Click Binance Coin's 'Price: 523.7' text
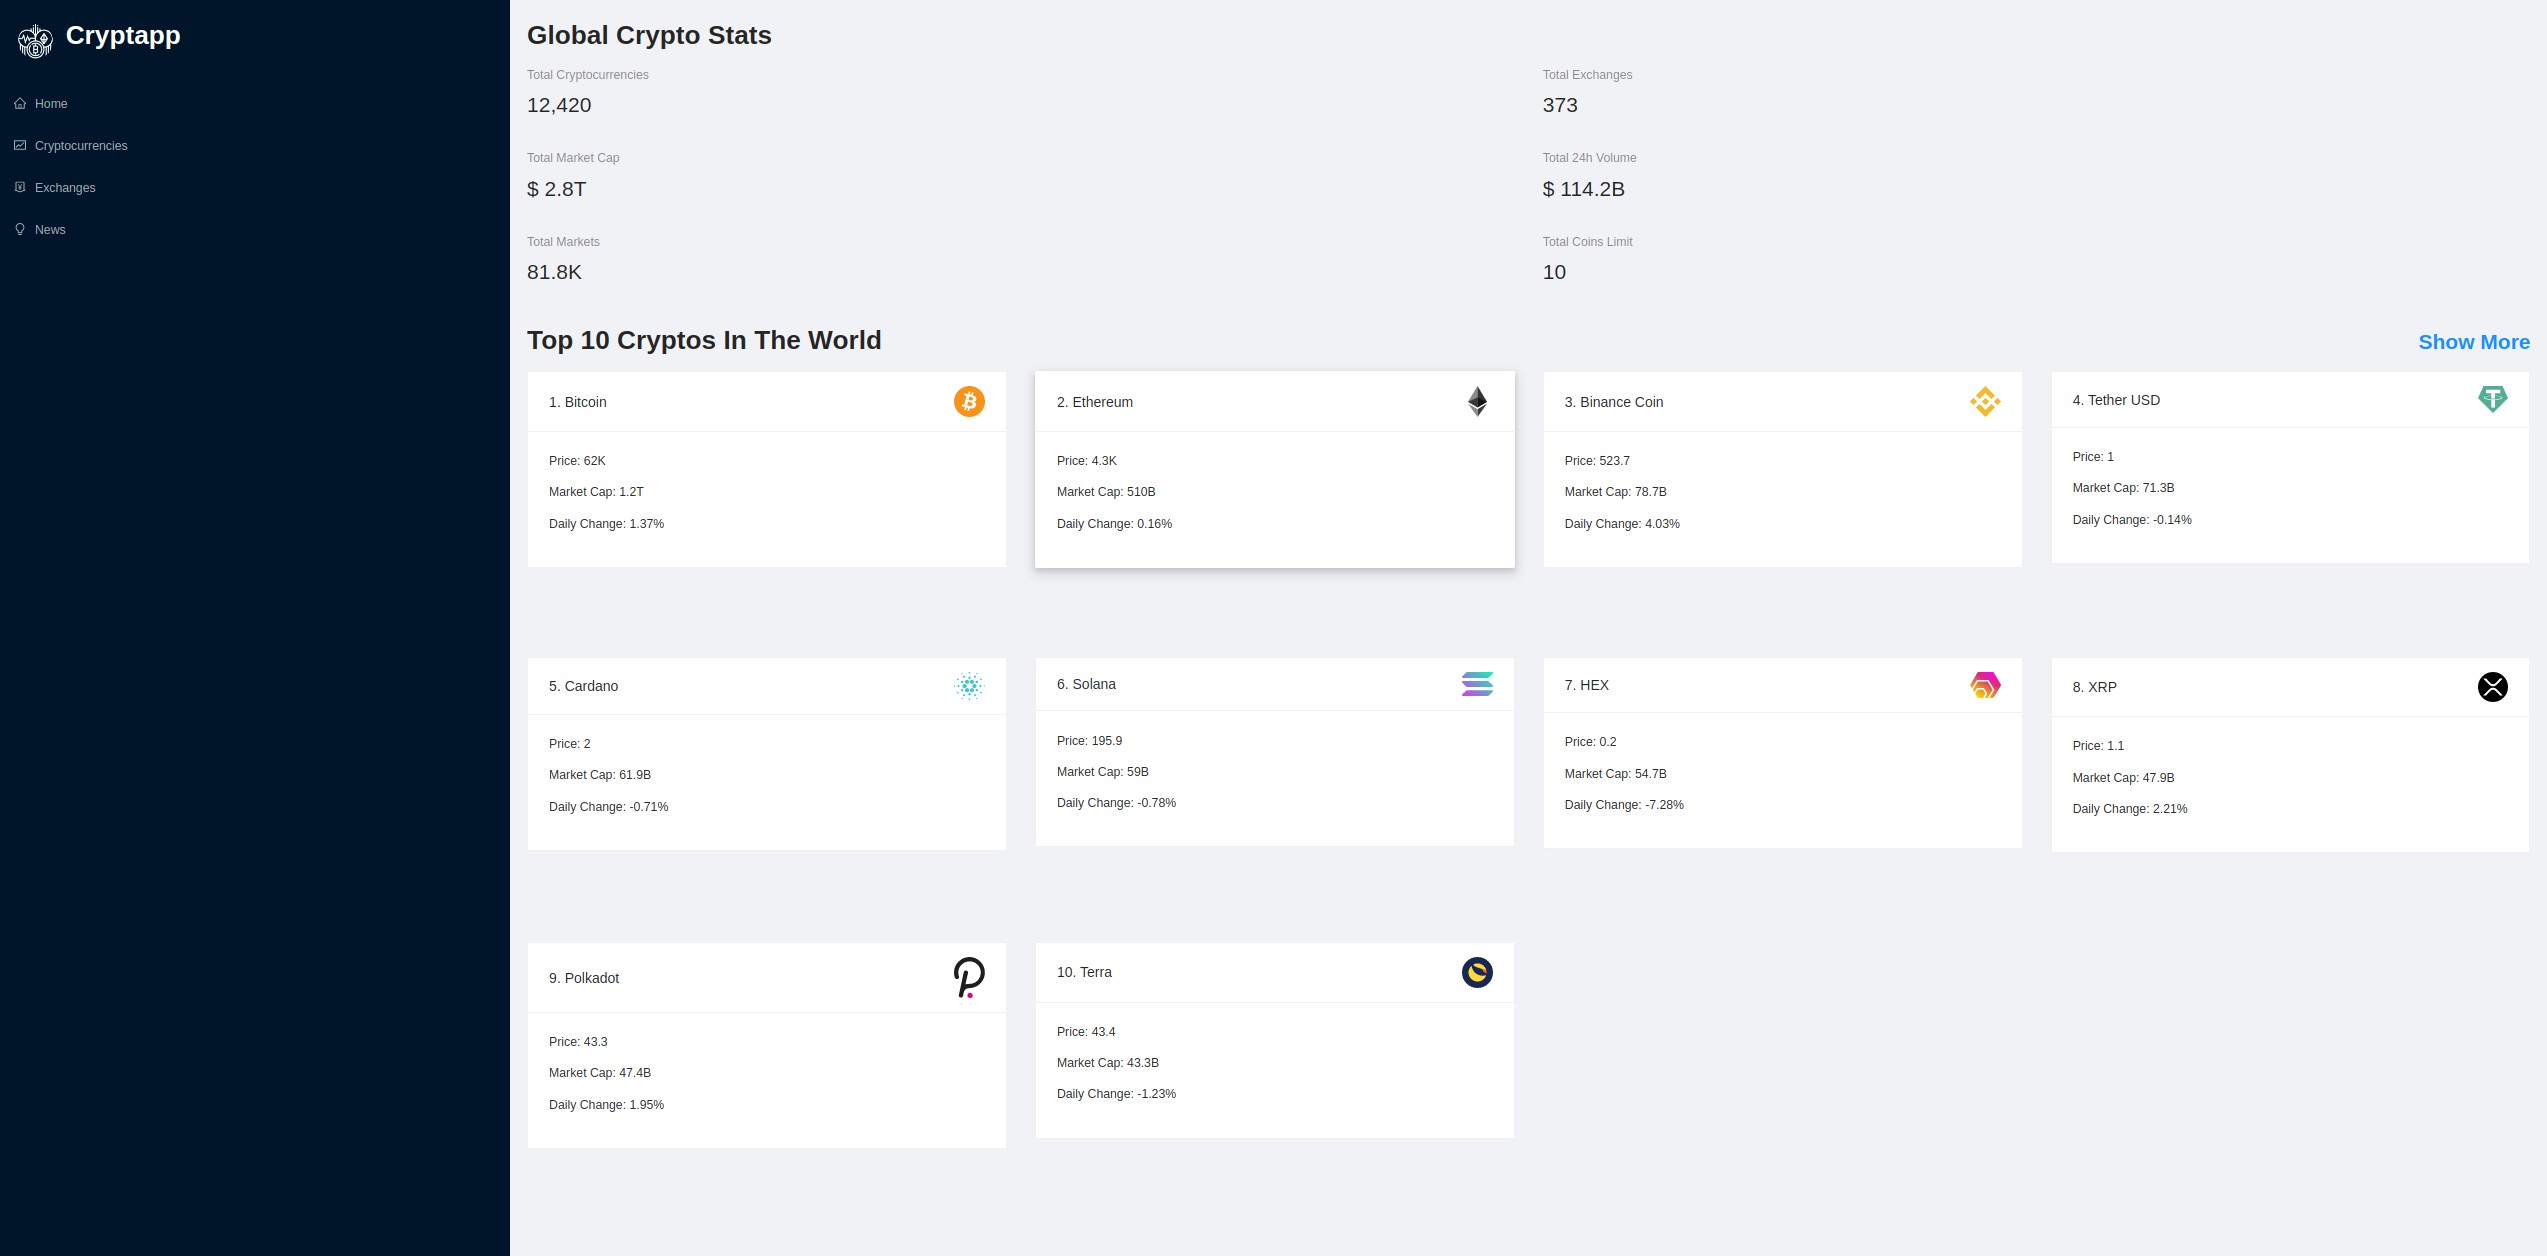2547x1256 pixels. [1597, 461]
